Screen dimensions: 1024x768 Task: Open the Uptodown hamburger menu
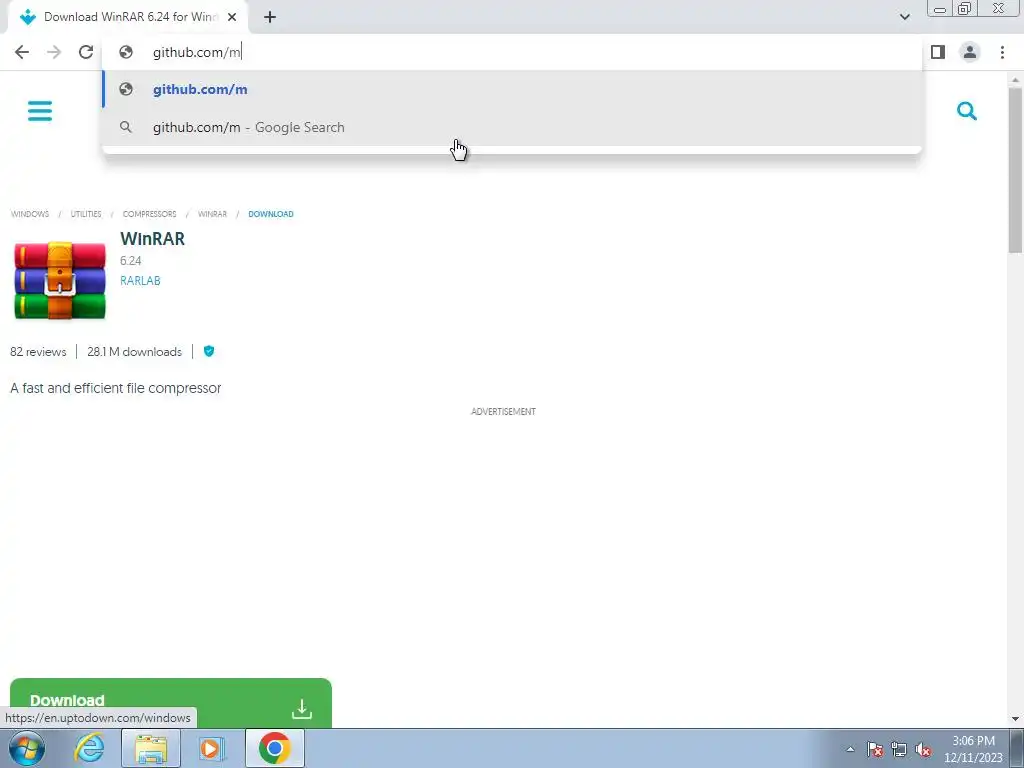coord(40,111)
